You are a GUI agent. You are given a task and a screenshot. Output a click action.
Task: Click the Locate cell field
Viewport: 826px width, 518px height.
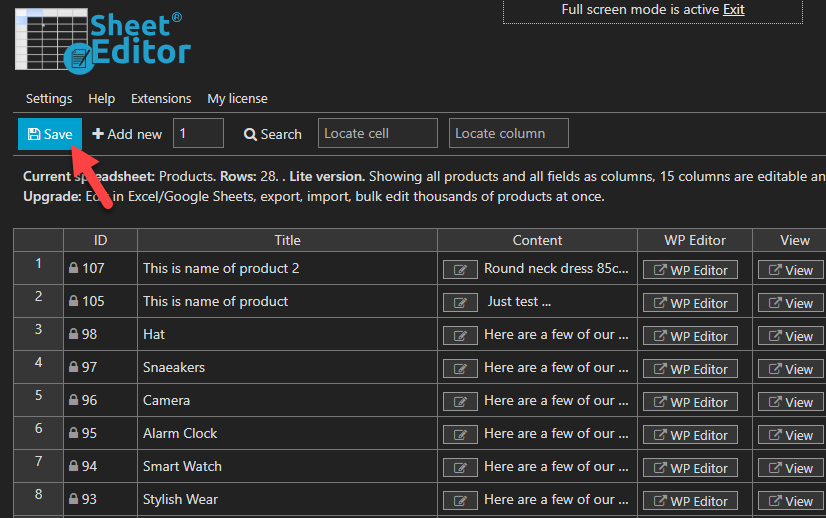coord(378,133)
